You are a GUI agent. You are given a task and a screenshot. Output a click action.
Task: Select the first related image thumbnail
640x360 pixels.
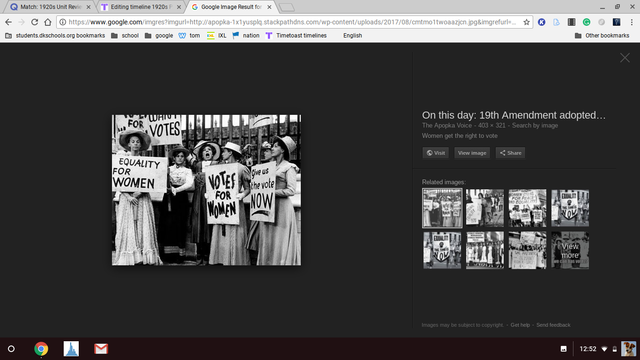tap(442, 208)
